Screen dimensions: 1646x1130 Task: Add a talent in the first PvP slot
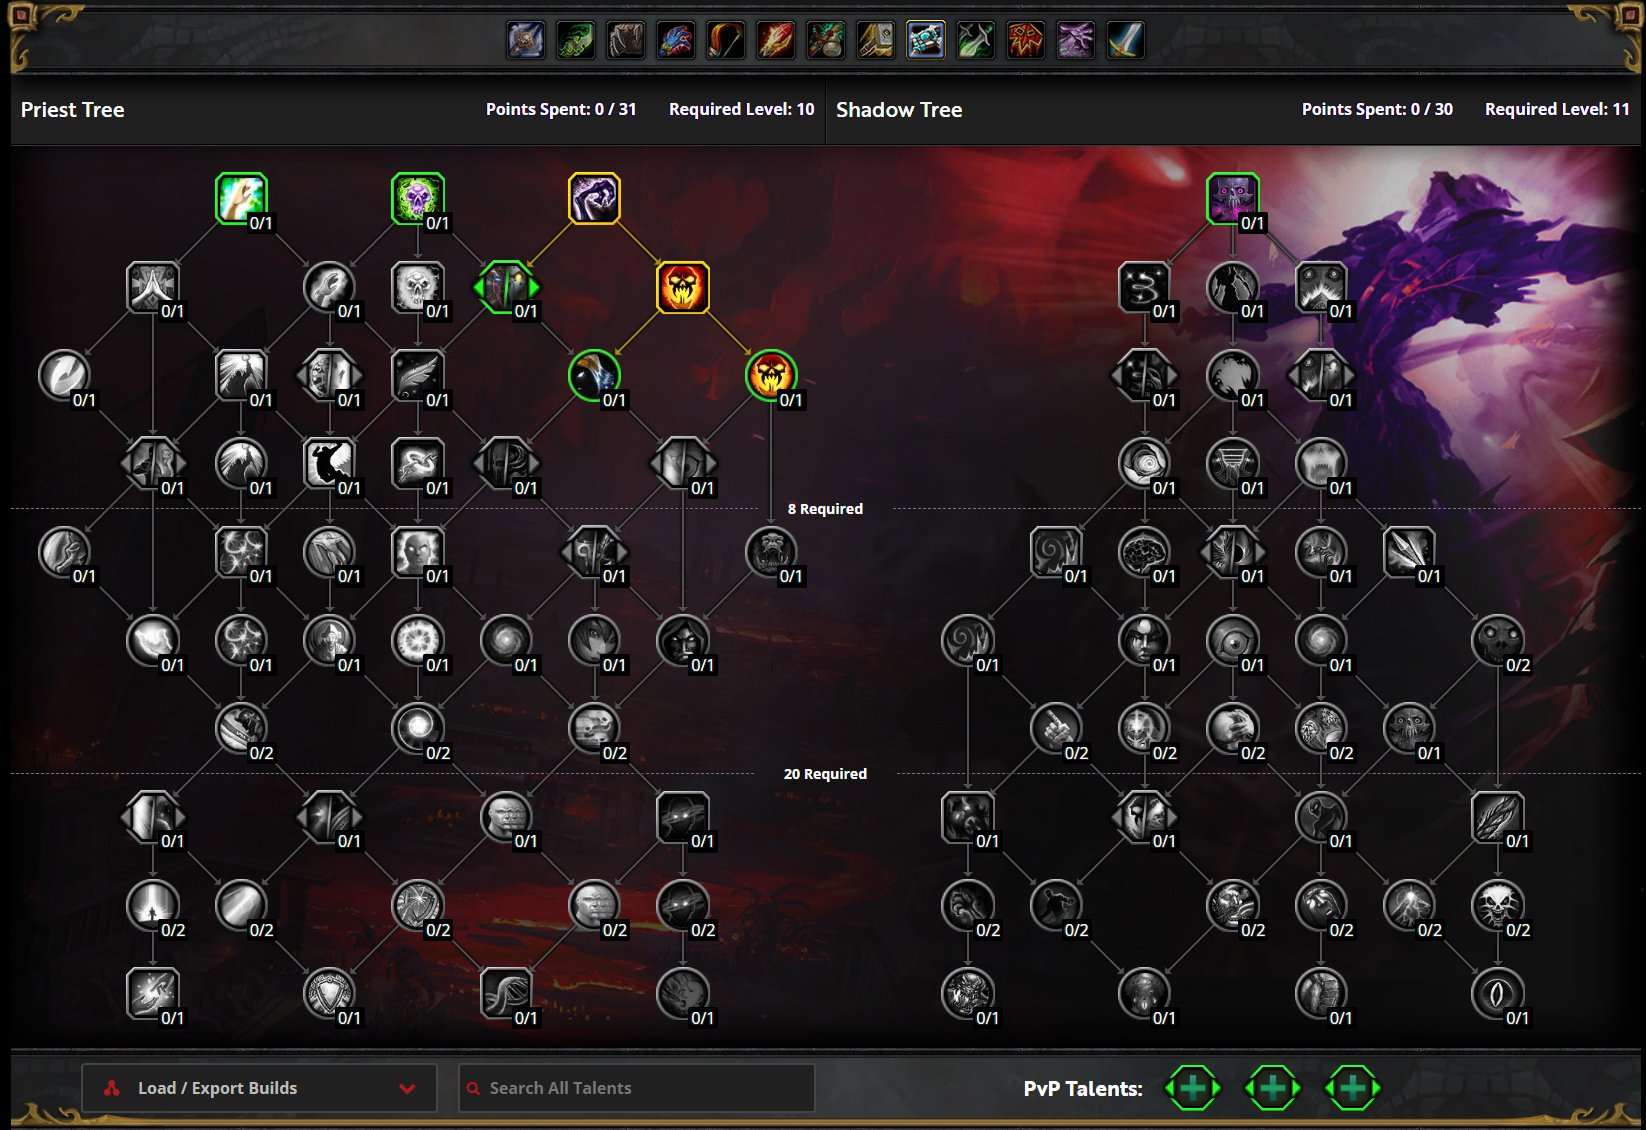click(1193, 1088)
